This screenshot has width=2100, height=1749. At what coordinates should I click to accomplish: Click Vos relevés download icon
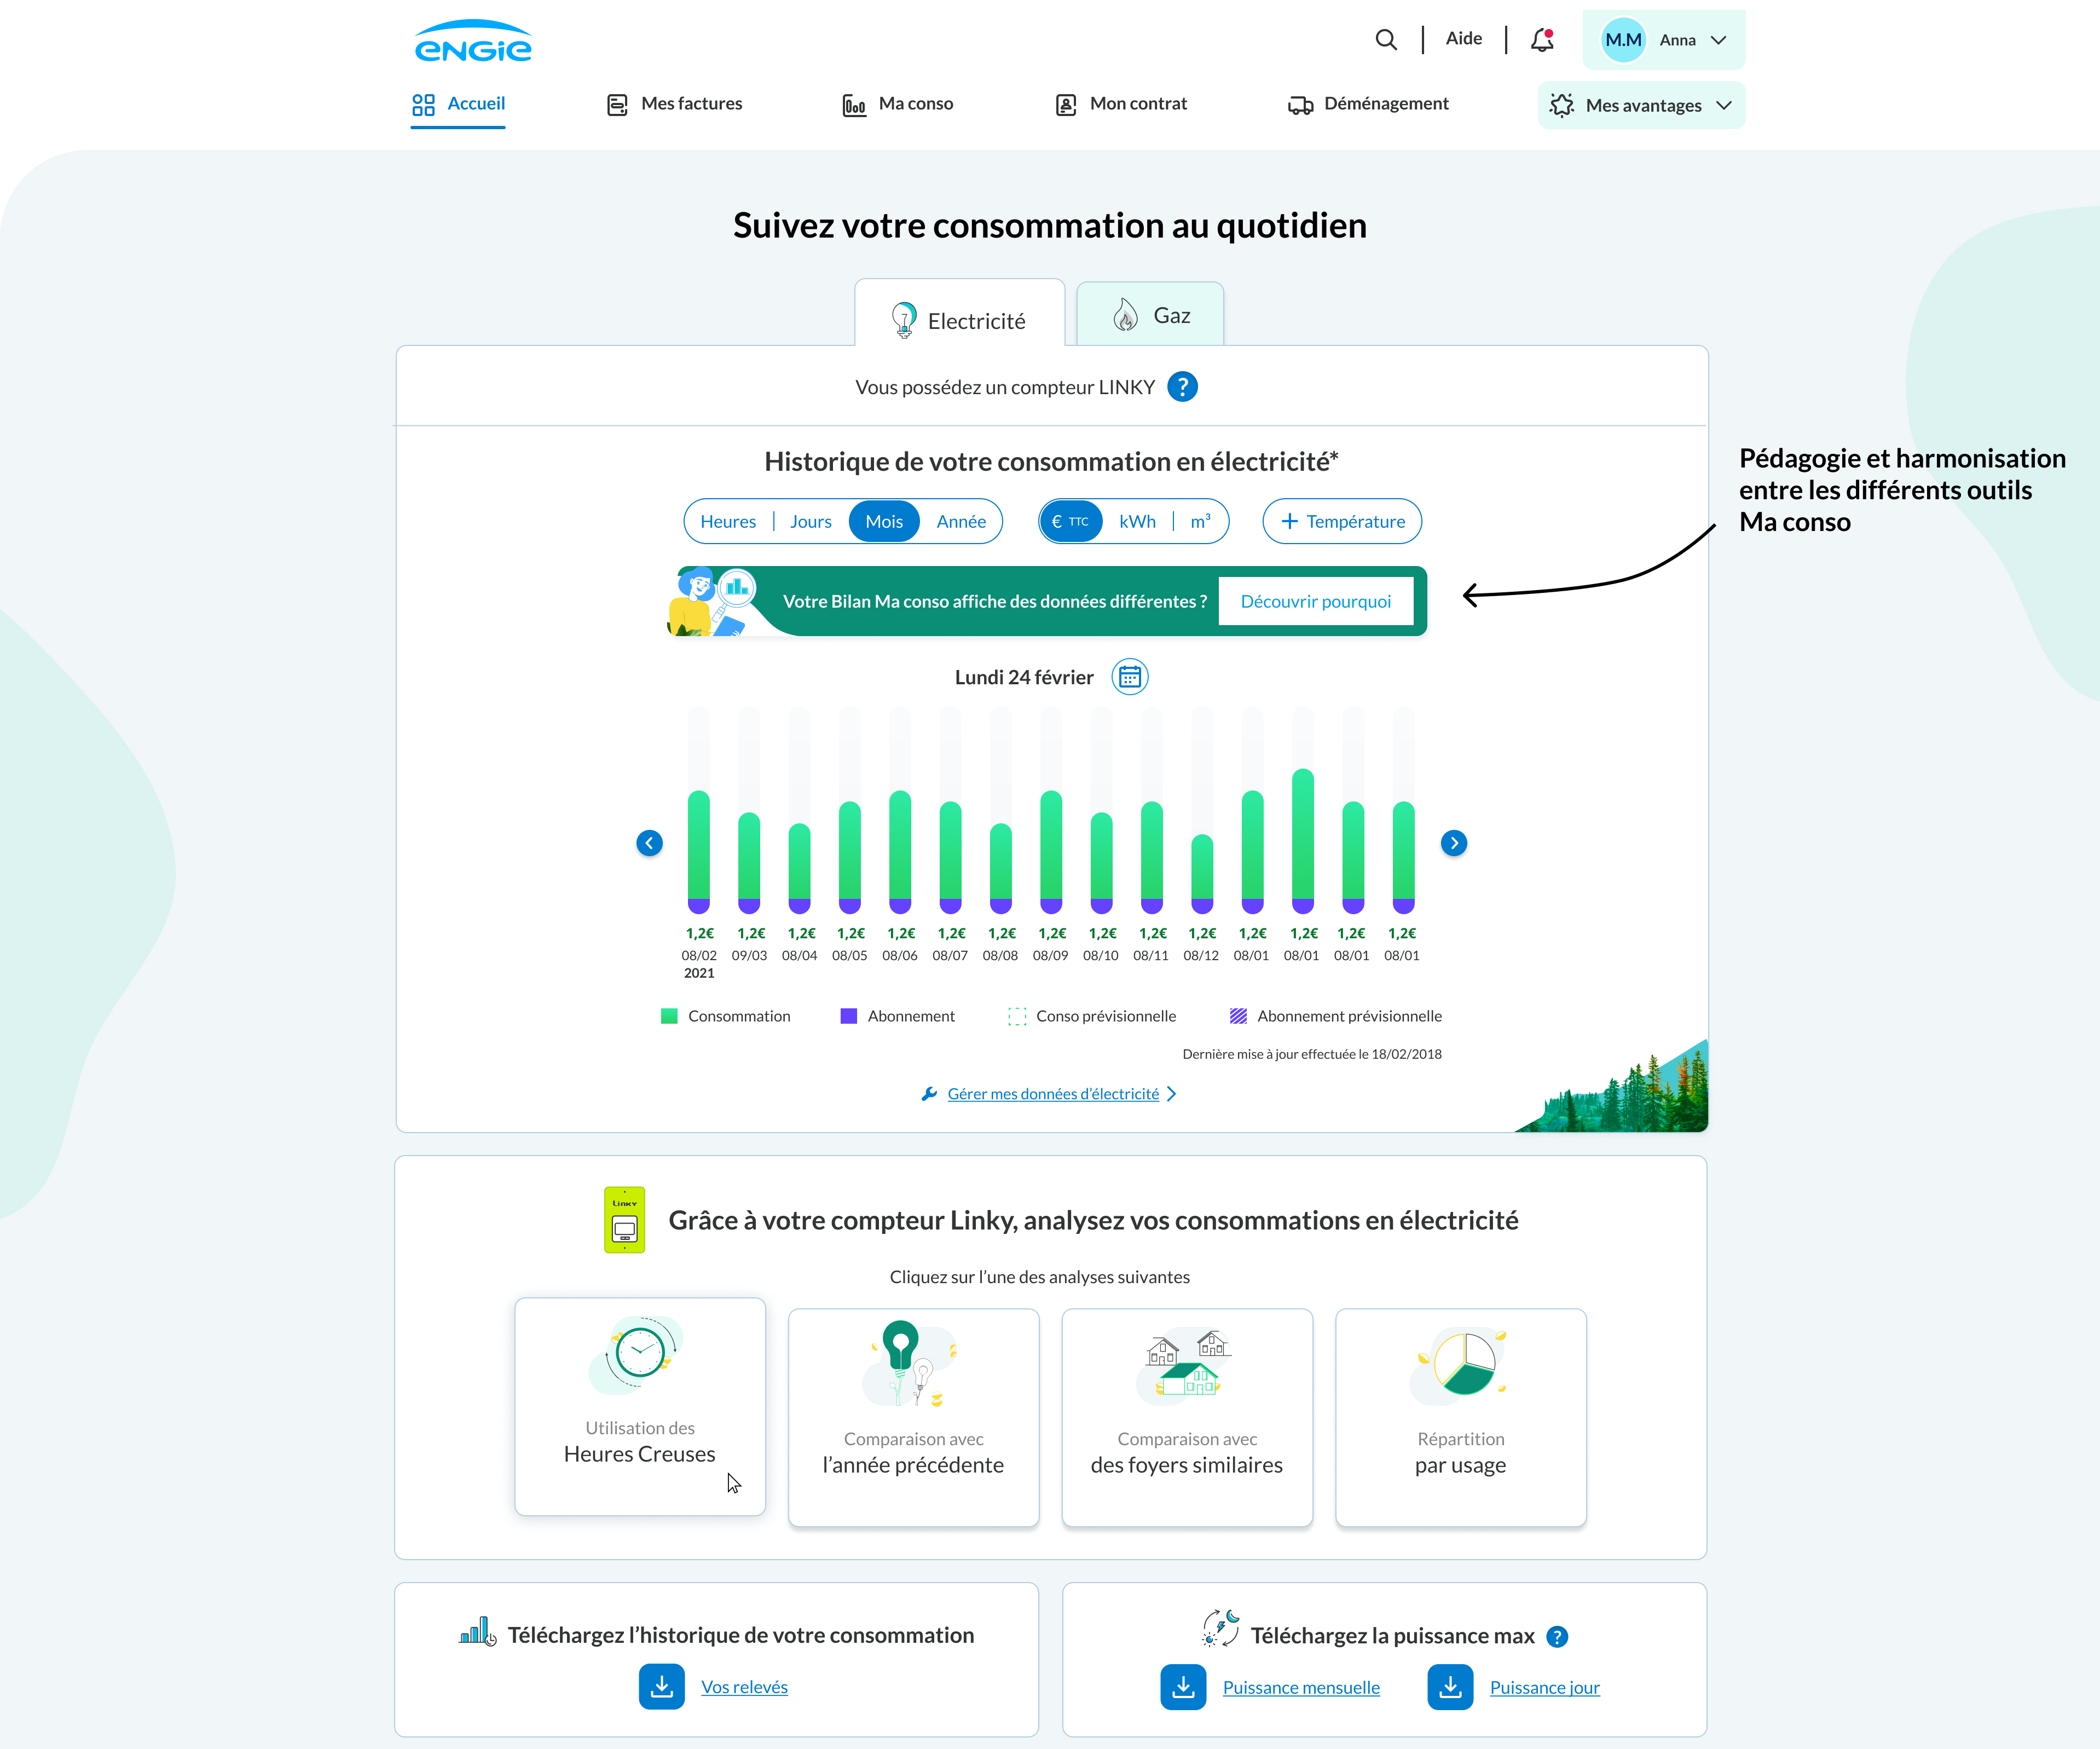(661, 1687)
